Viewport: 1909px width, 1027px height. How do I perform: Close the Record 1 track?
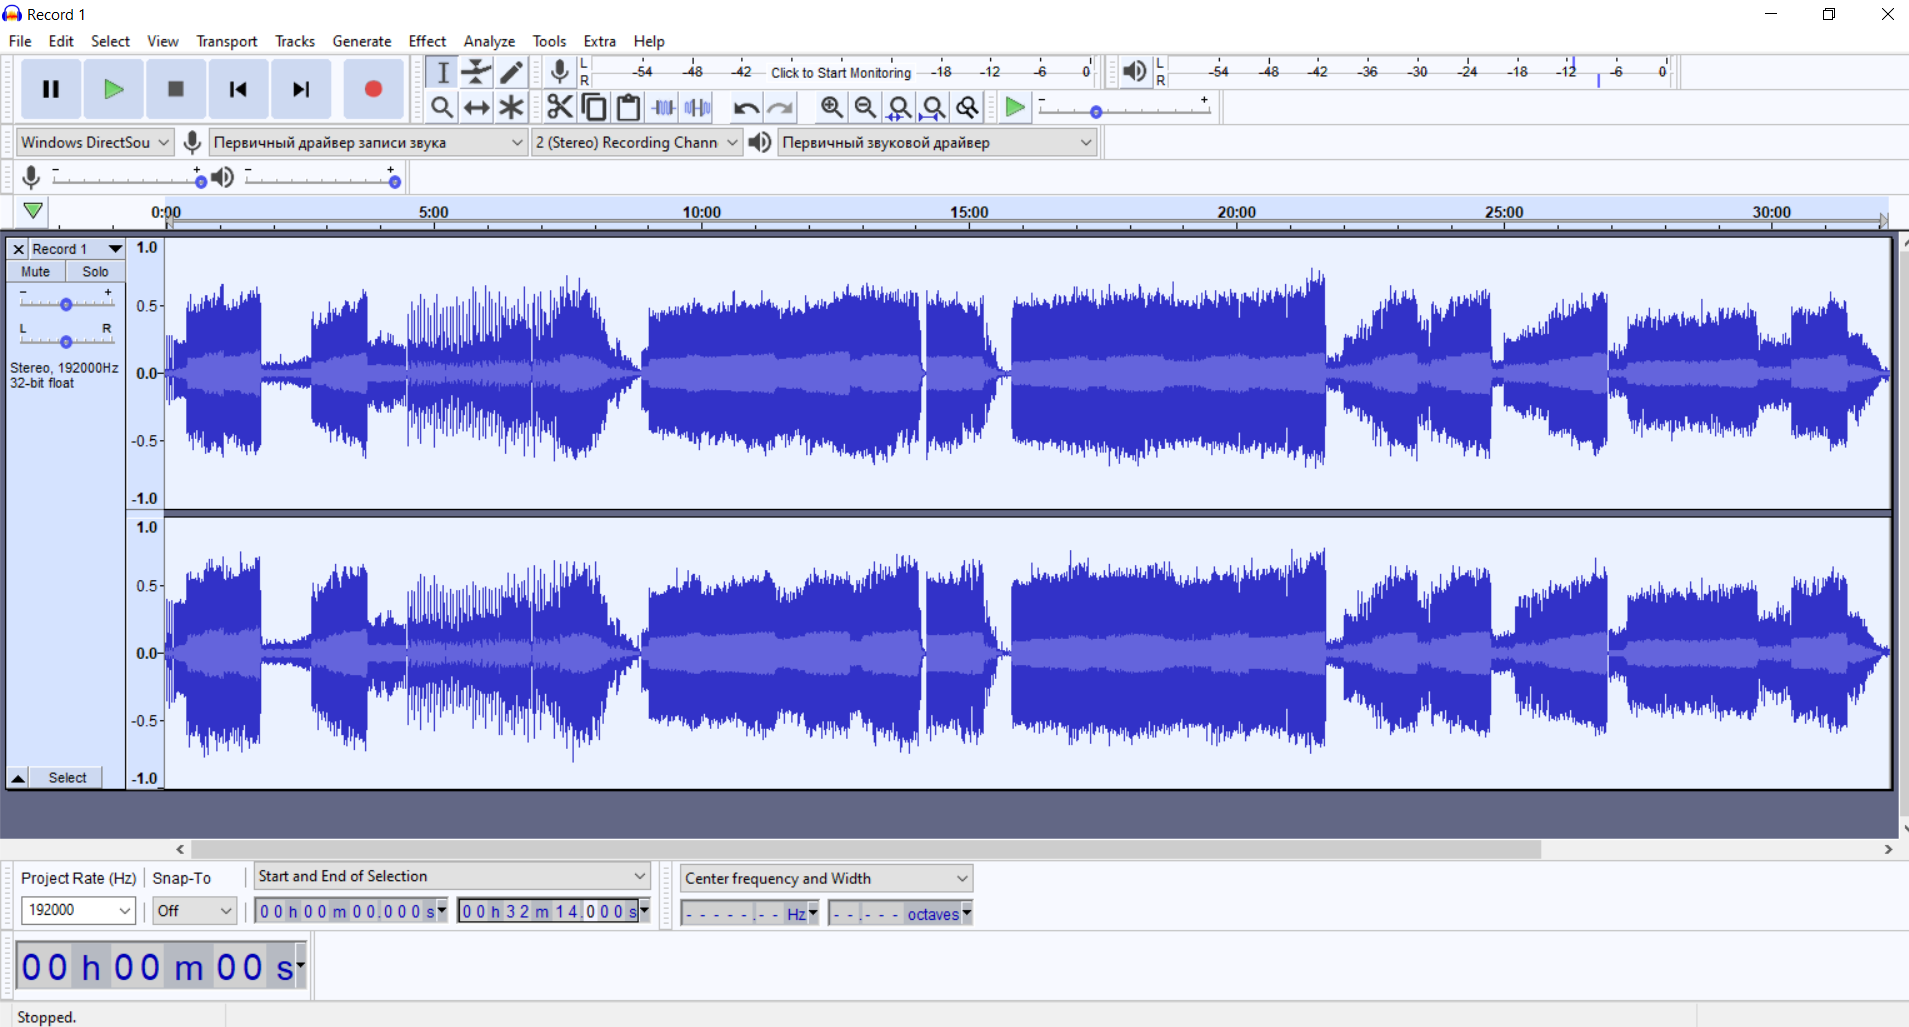[x=18, y=249]
